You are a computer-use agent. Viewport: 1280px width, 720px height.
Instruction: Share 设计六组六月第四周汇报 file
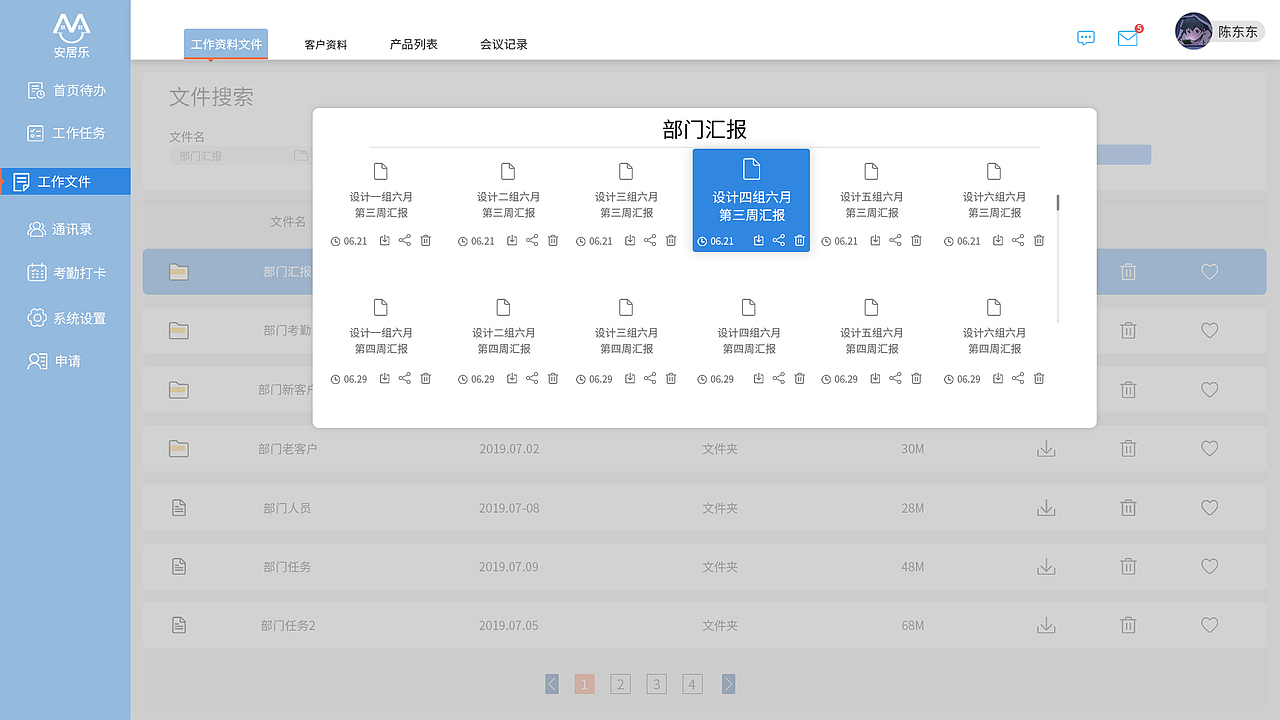click(x=1017, y=378)
